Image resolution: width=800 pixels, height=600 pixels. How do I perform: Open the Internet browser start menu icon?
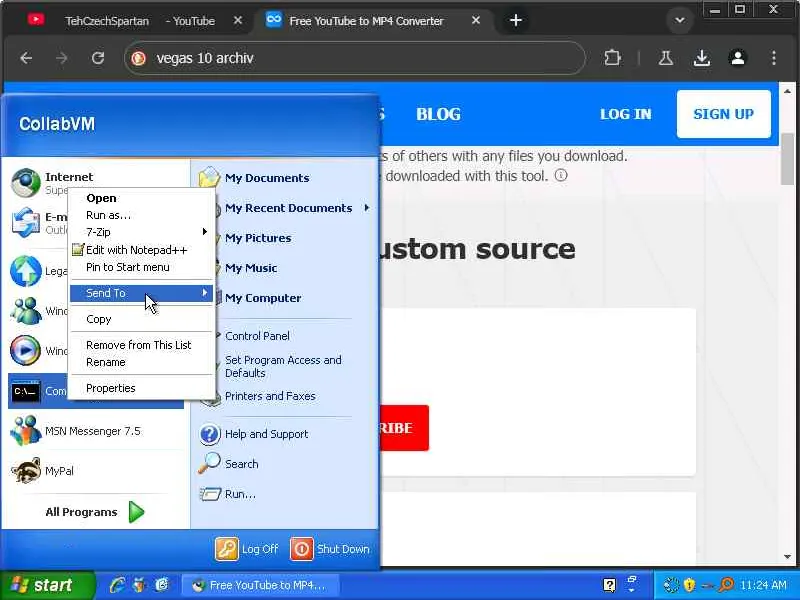[26, 183]
